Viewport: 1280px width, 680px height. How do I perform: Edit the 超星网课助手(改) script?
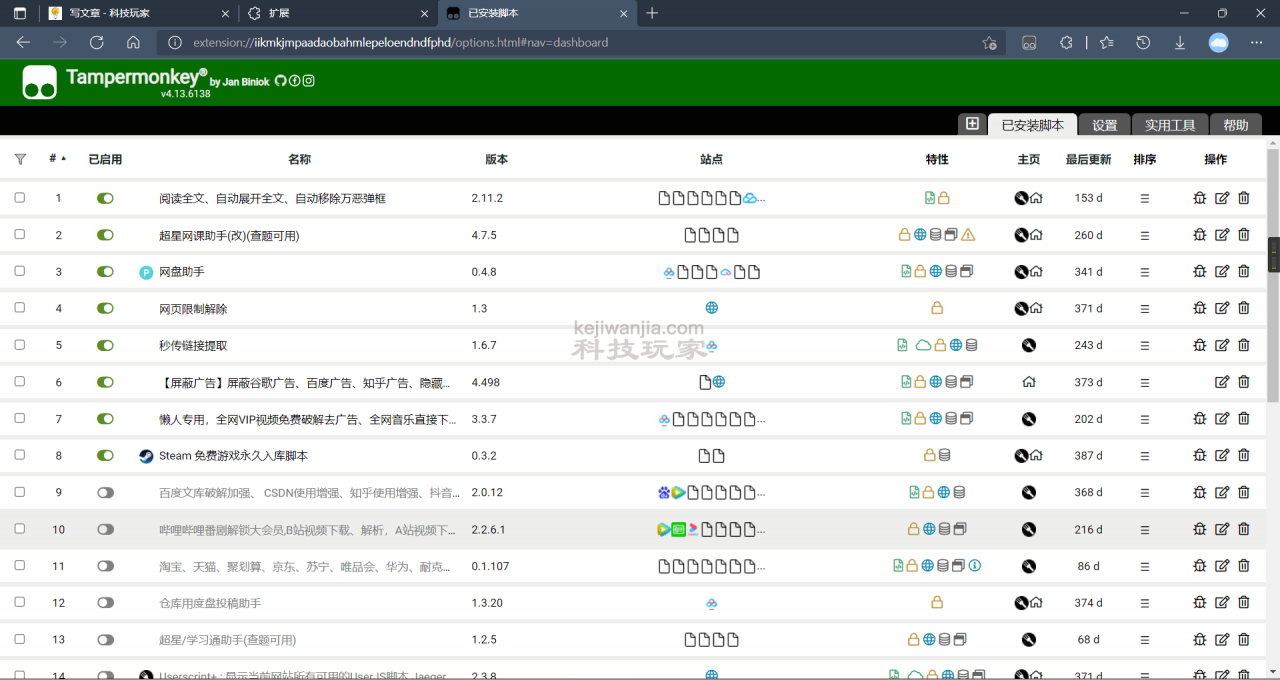(1222, 235)
